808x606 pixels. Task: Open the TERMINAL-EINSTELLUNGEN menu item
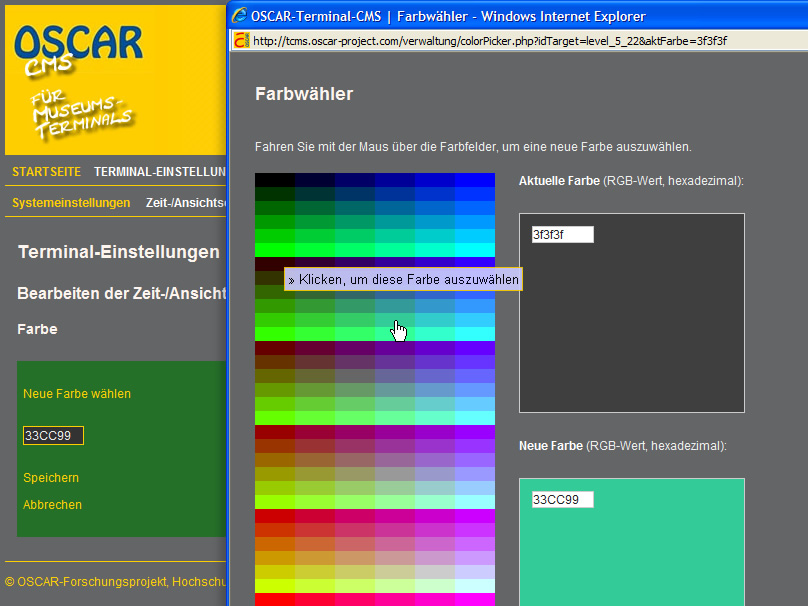click(x=160, y=172)
